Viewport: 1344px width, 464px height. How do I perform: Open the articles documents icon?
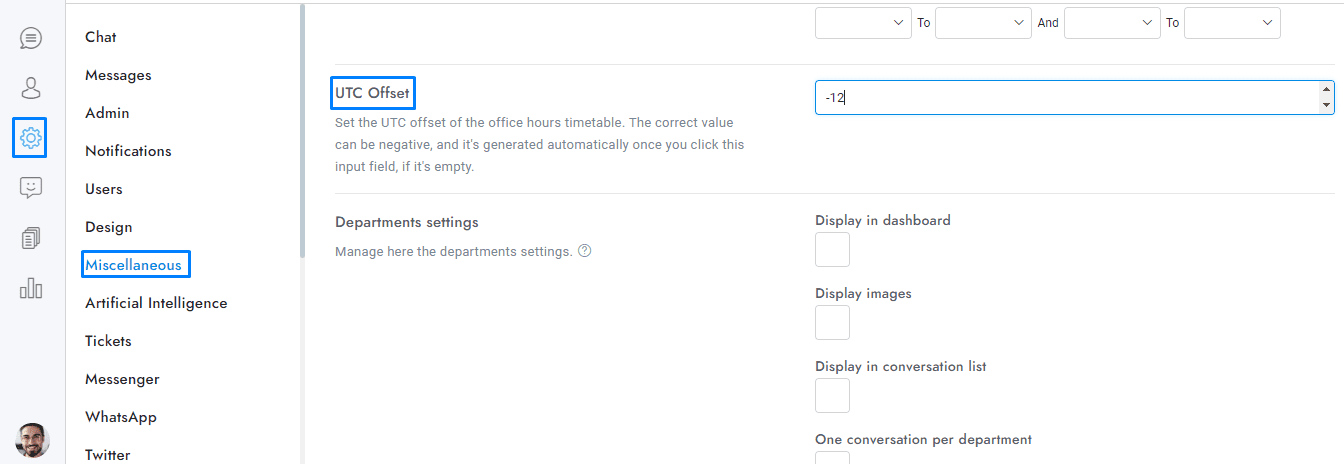click(x=31, y=238)
